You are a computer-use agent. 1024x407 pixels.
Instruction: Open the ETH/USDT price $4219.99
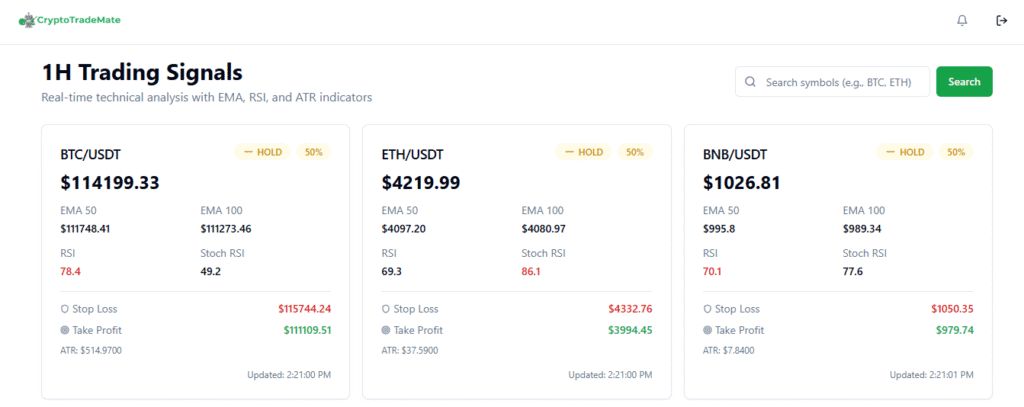[x=421, y=183]
